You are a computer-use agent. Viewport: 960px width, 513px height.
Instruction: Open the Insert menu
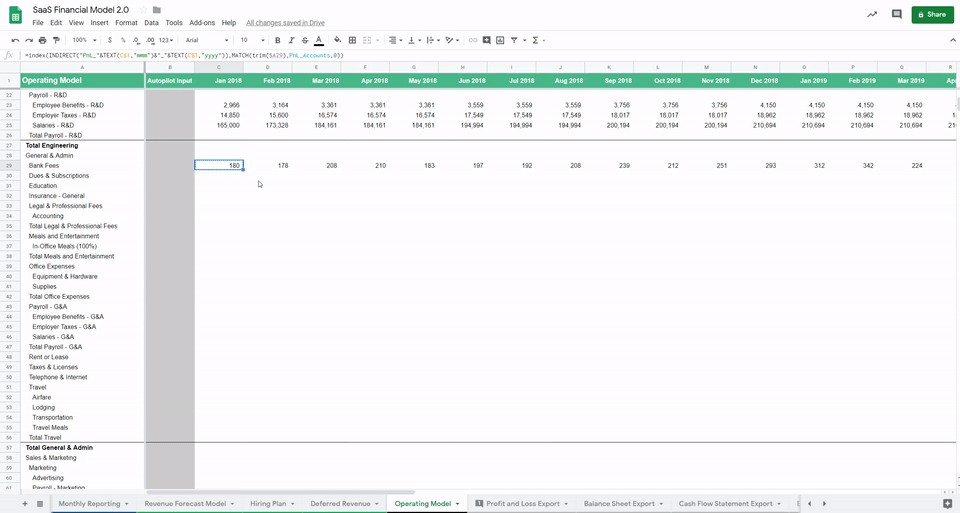(99, 22)
